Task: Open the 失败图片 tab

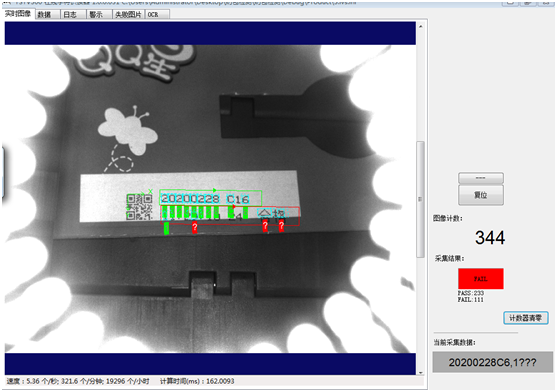Action: click(x=128, y=15)
